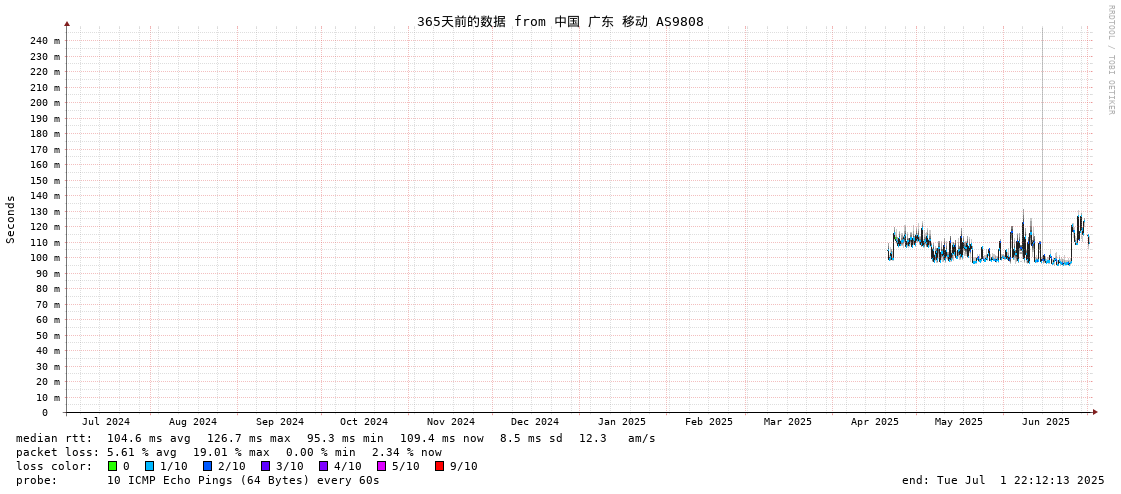Image resolution: width=1121 pixels, height=494 pixels.
Task: Click the green 0 loss color swatch
Action: pyautogui.click(x=112, y=466)
